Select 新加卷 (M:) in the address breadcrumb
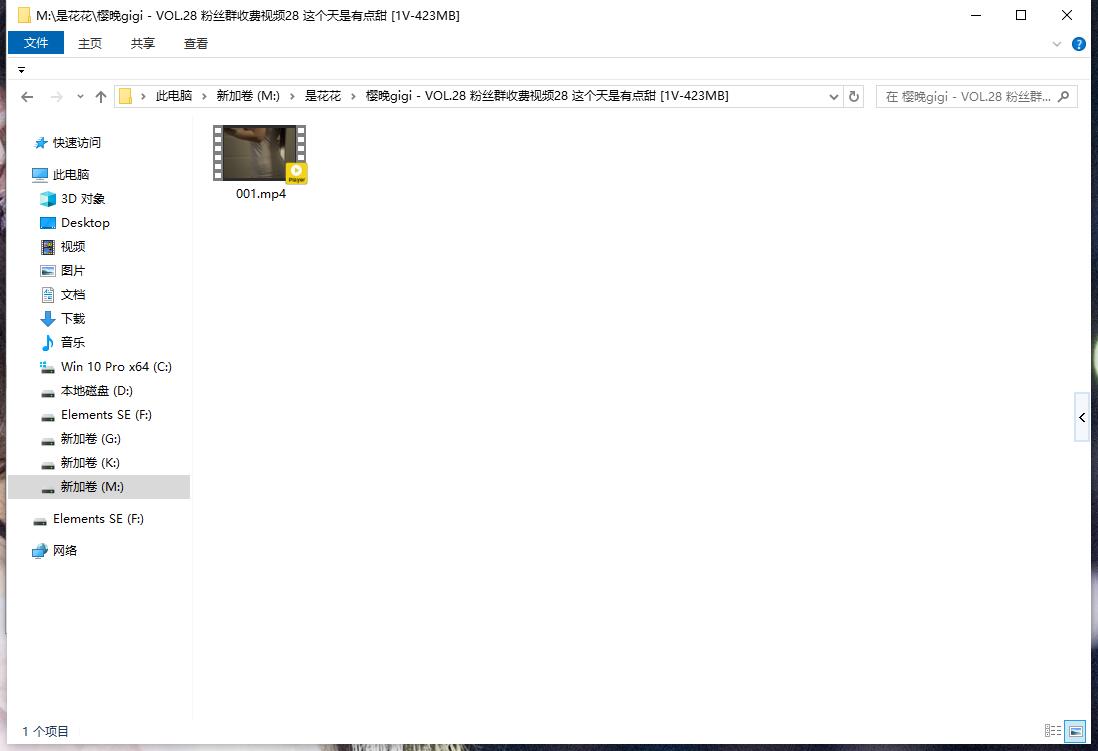This screenshot has height=751, width=1098. [x=248, y=96]
